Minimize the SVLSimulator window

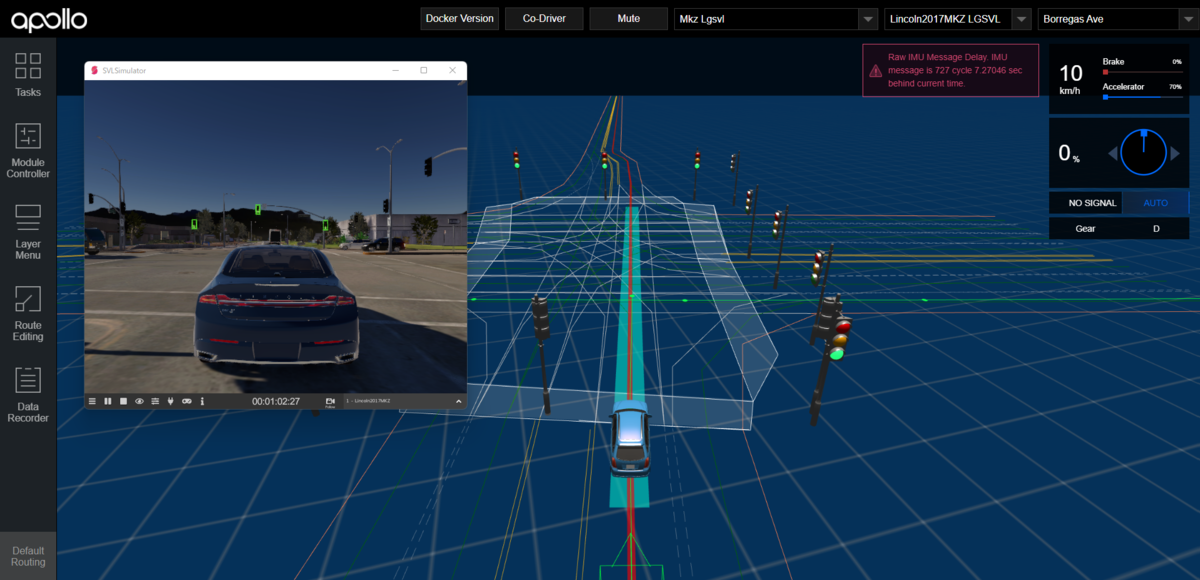(x=395, y=70)
